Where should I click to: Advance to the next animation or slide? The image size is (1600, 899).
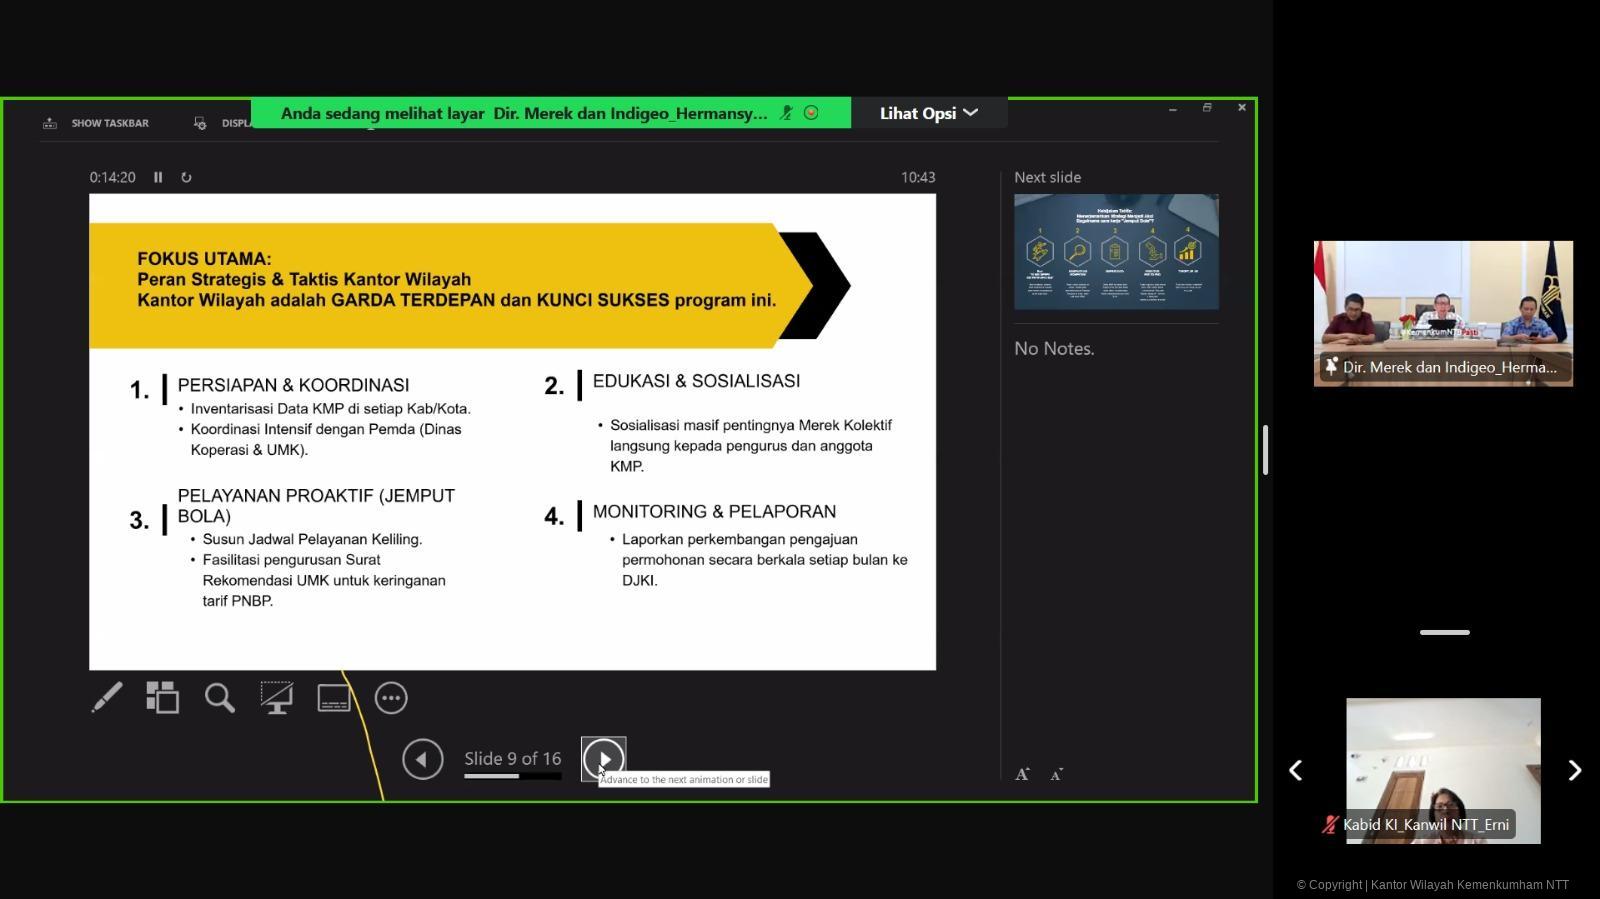(603, 759)
